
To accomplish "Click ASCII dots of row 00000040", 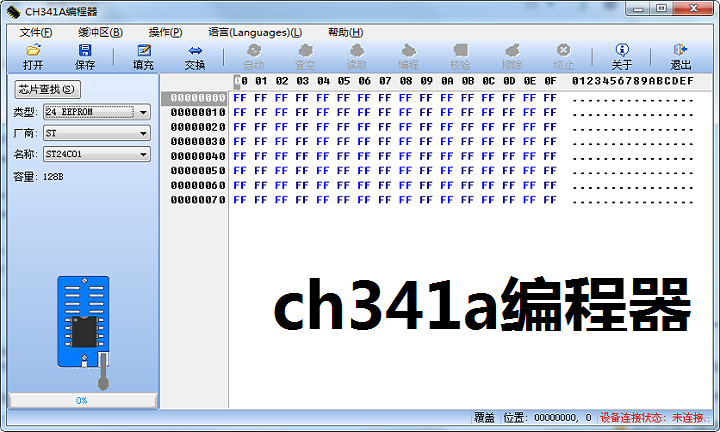I will 633,158.
